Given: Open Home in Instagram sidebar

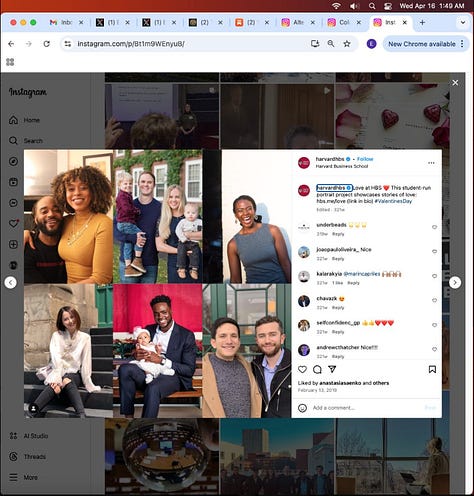Looking at the screenshot, I should [x=24, y=120].
